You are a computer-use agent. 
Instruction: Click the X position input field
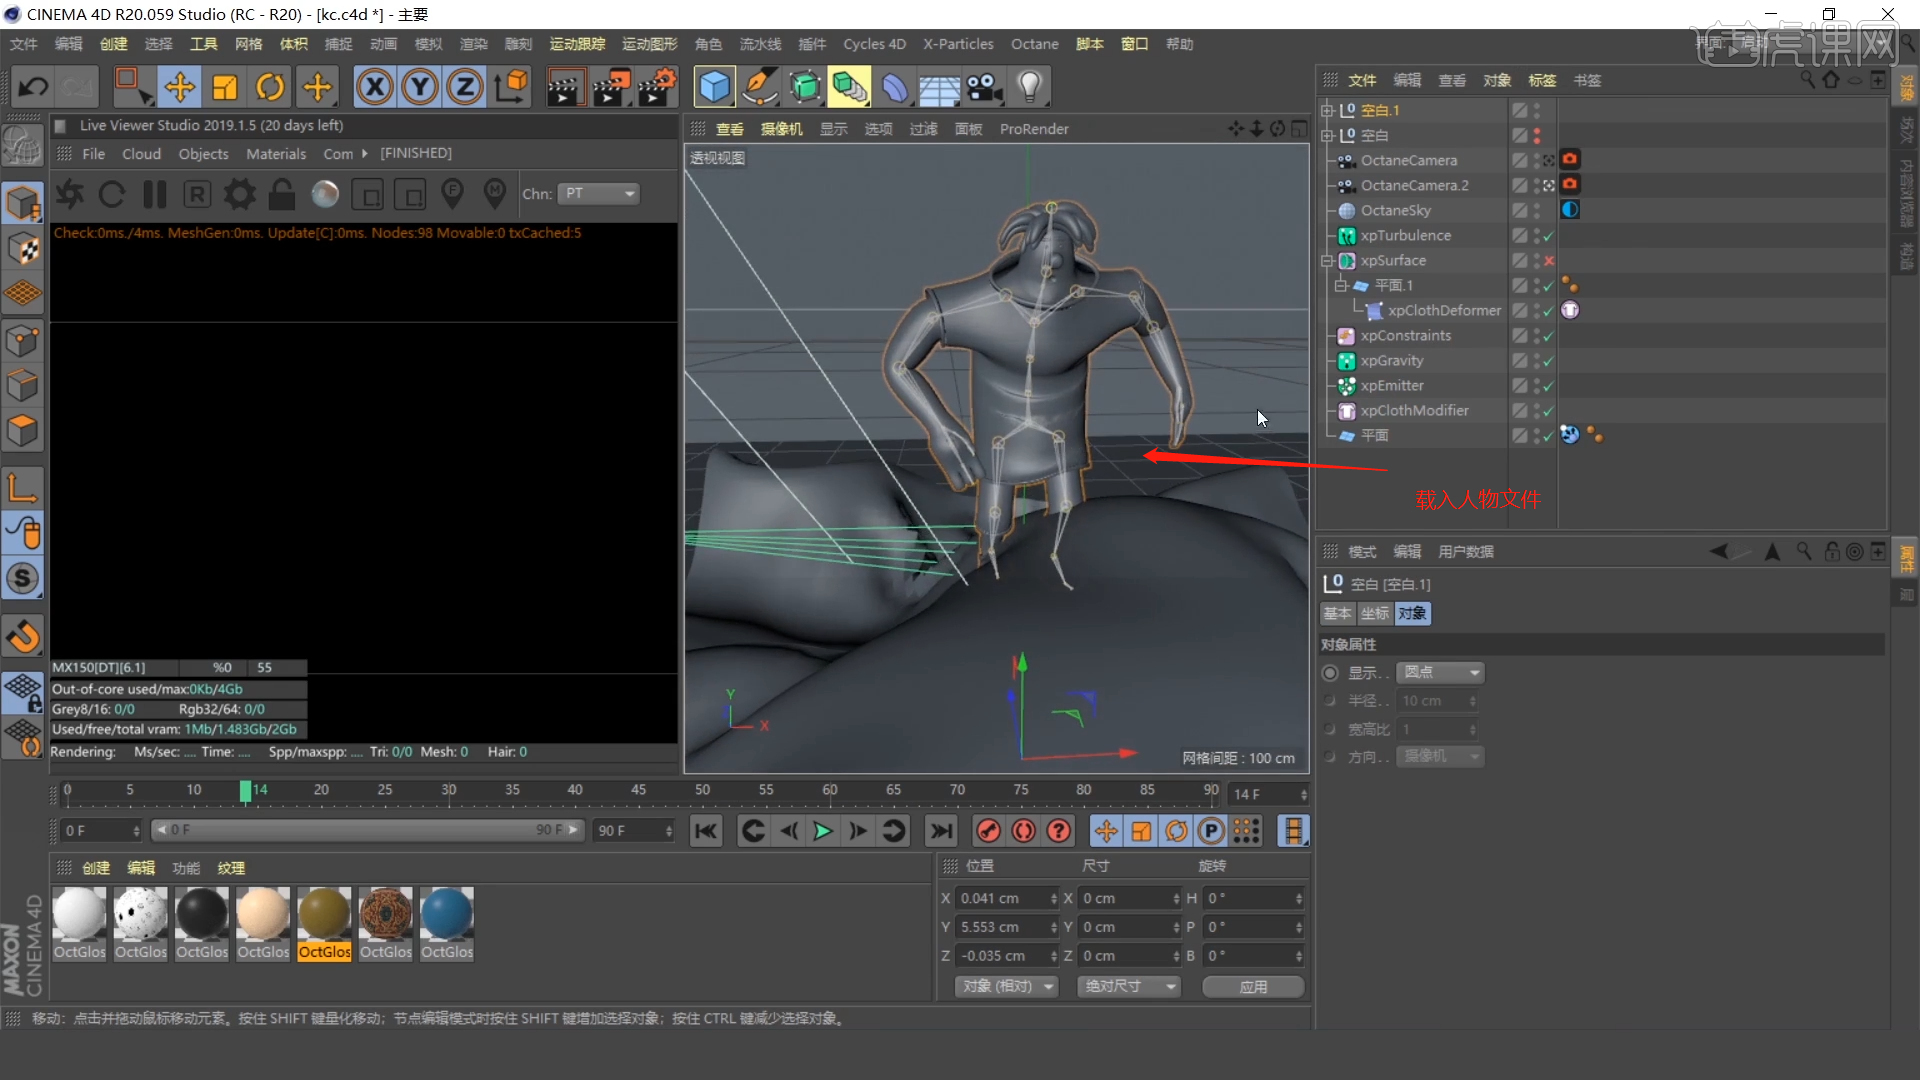point(1005,898)
